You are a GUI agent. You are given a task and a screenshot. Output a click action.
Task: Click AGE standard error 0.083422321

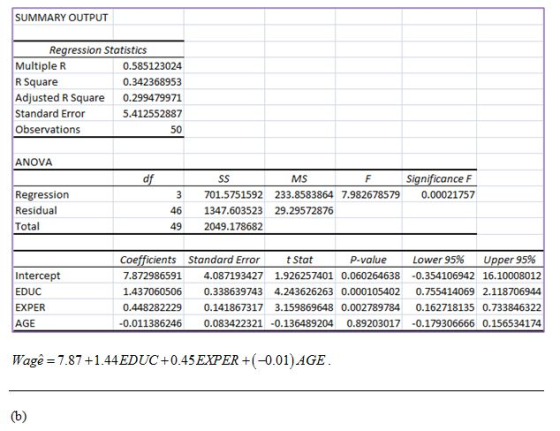pos(233,323)
